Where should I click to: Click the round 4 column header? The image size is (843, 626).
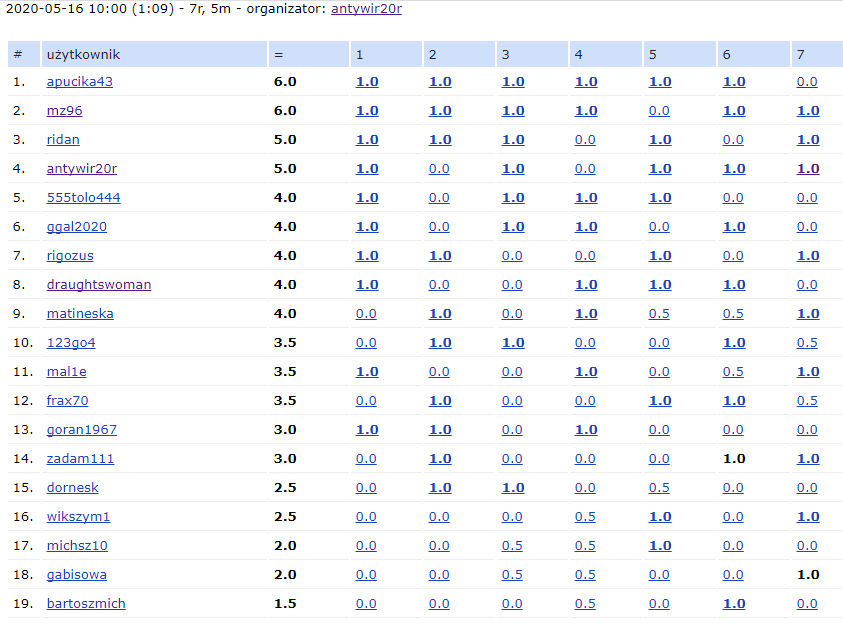(x=579, y=54)
